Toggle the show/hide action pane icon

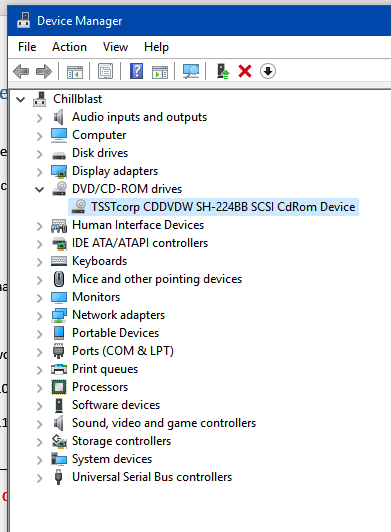(160, 72)
